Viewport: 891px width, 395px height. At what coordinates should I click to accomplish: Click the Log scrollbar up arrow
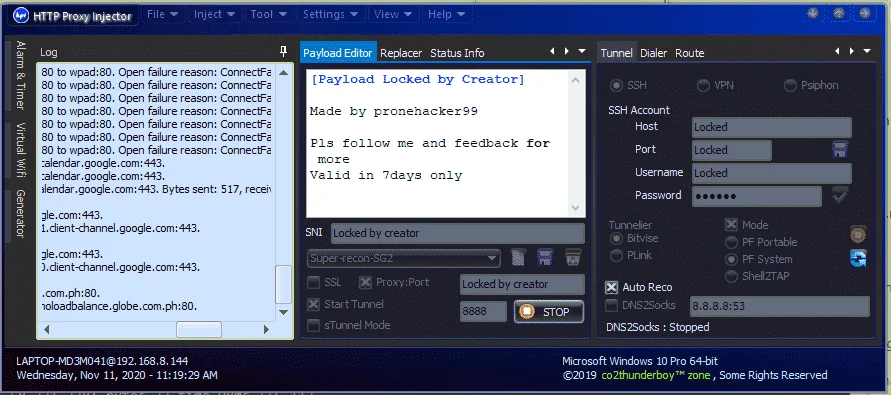pyautogui.click(x=284, y=73)
